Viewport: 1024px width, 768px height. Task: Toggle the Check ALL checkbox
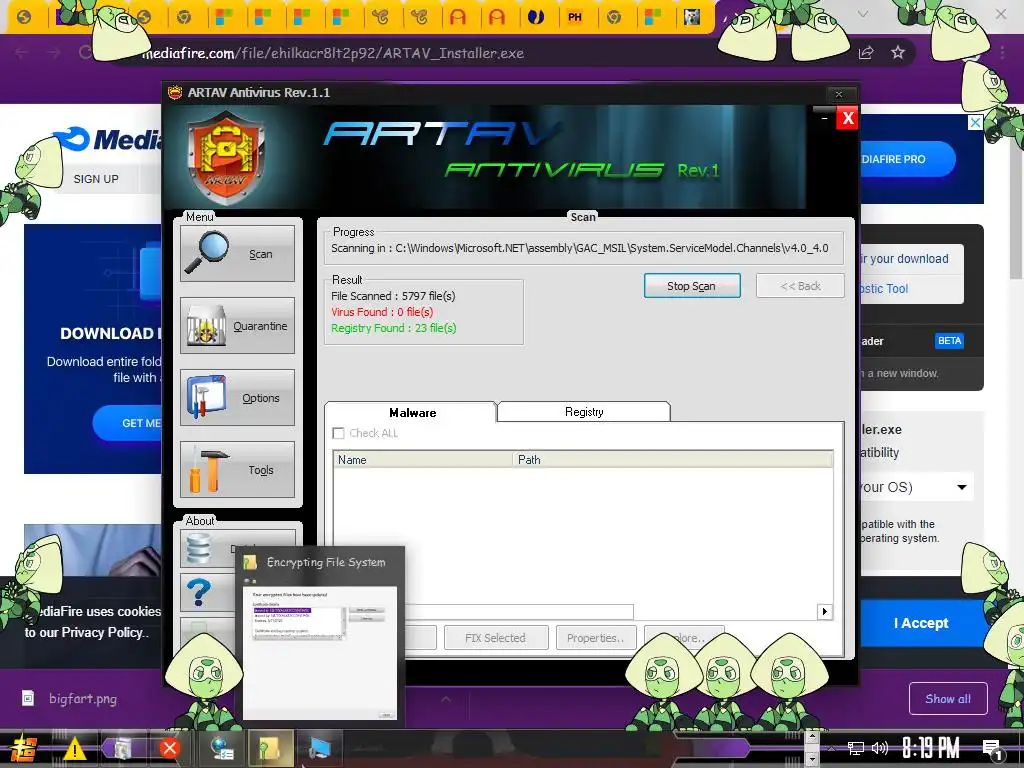338,433
